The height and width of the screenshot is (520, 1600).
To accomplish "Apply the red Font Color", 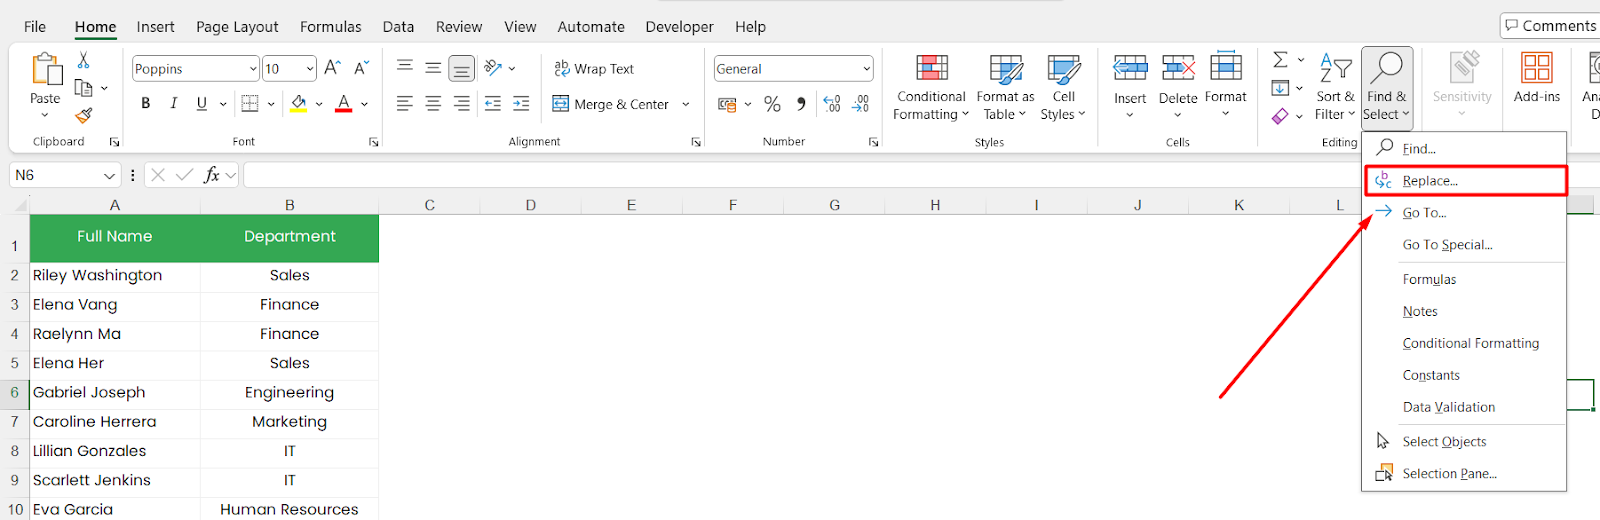I will click(344, 103).
